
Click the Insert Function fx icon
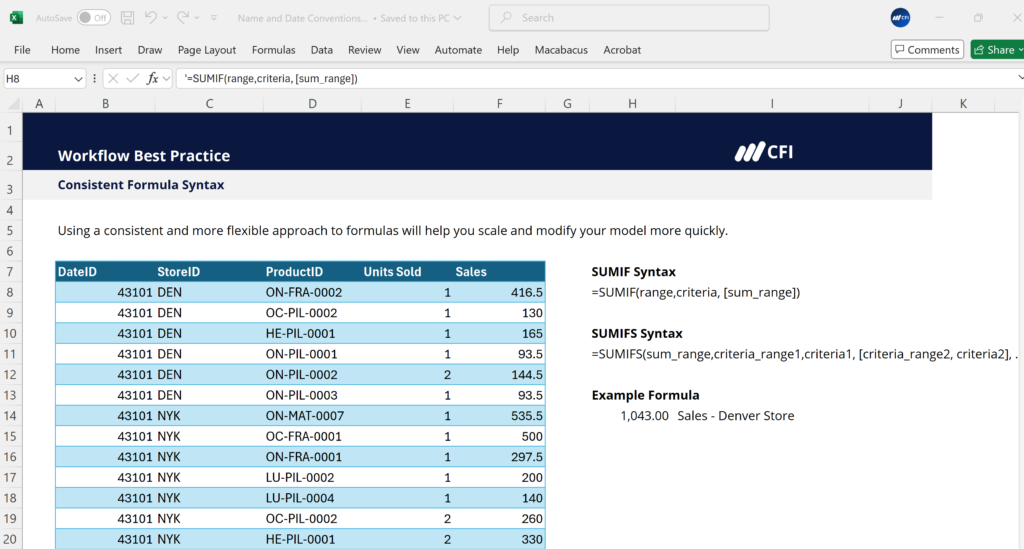[152, 78]
